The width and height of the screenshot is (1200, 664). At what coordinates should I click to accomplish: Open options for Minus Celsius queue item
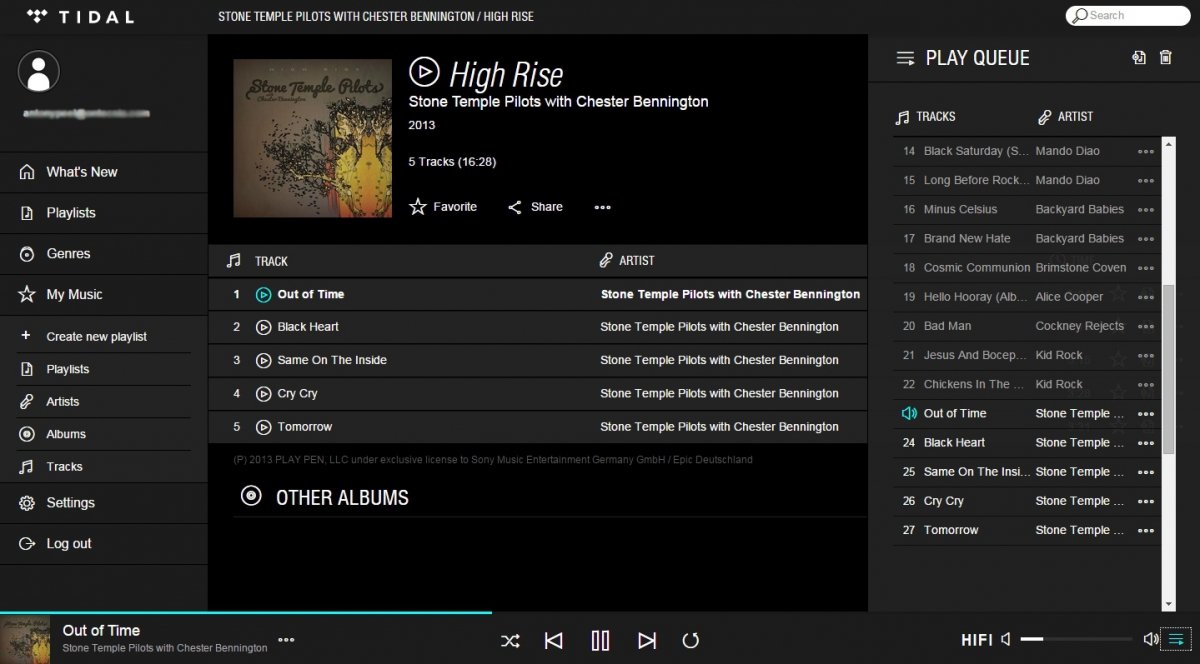[1146, 210]
